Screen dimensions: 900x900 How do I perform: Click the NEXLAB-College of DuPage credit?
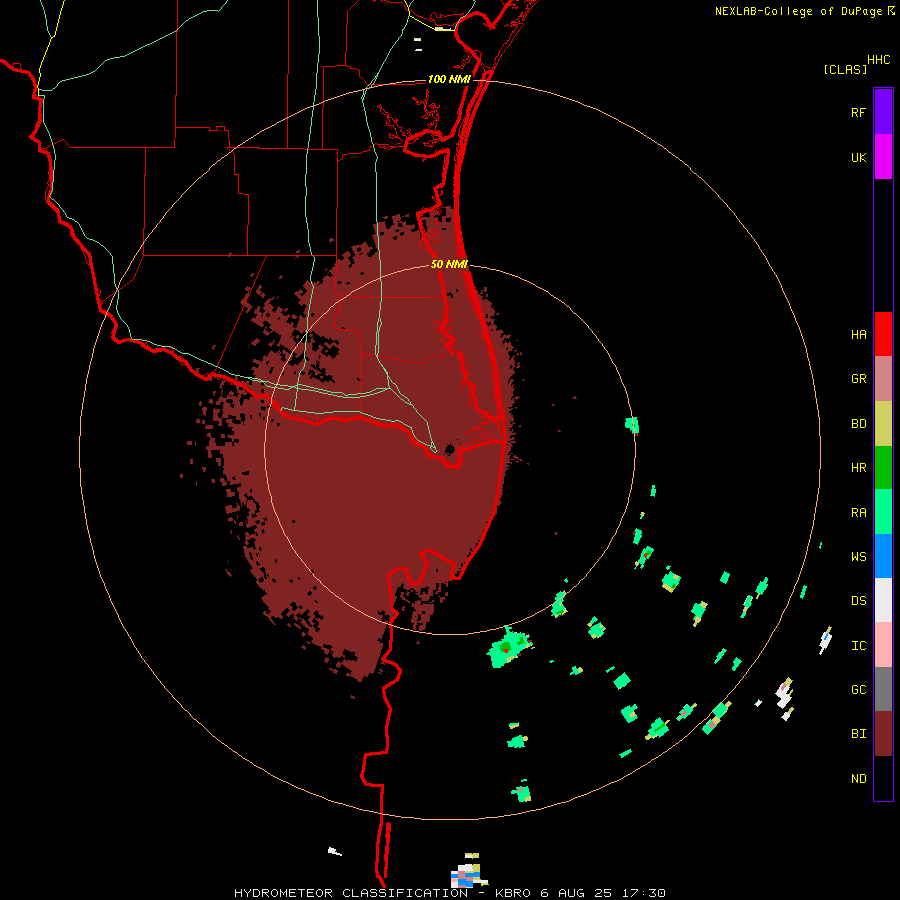tap(798, 11)
